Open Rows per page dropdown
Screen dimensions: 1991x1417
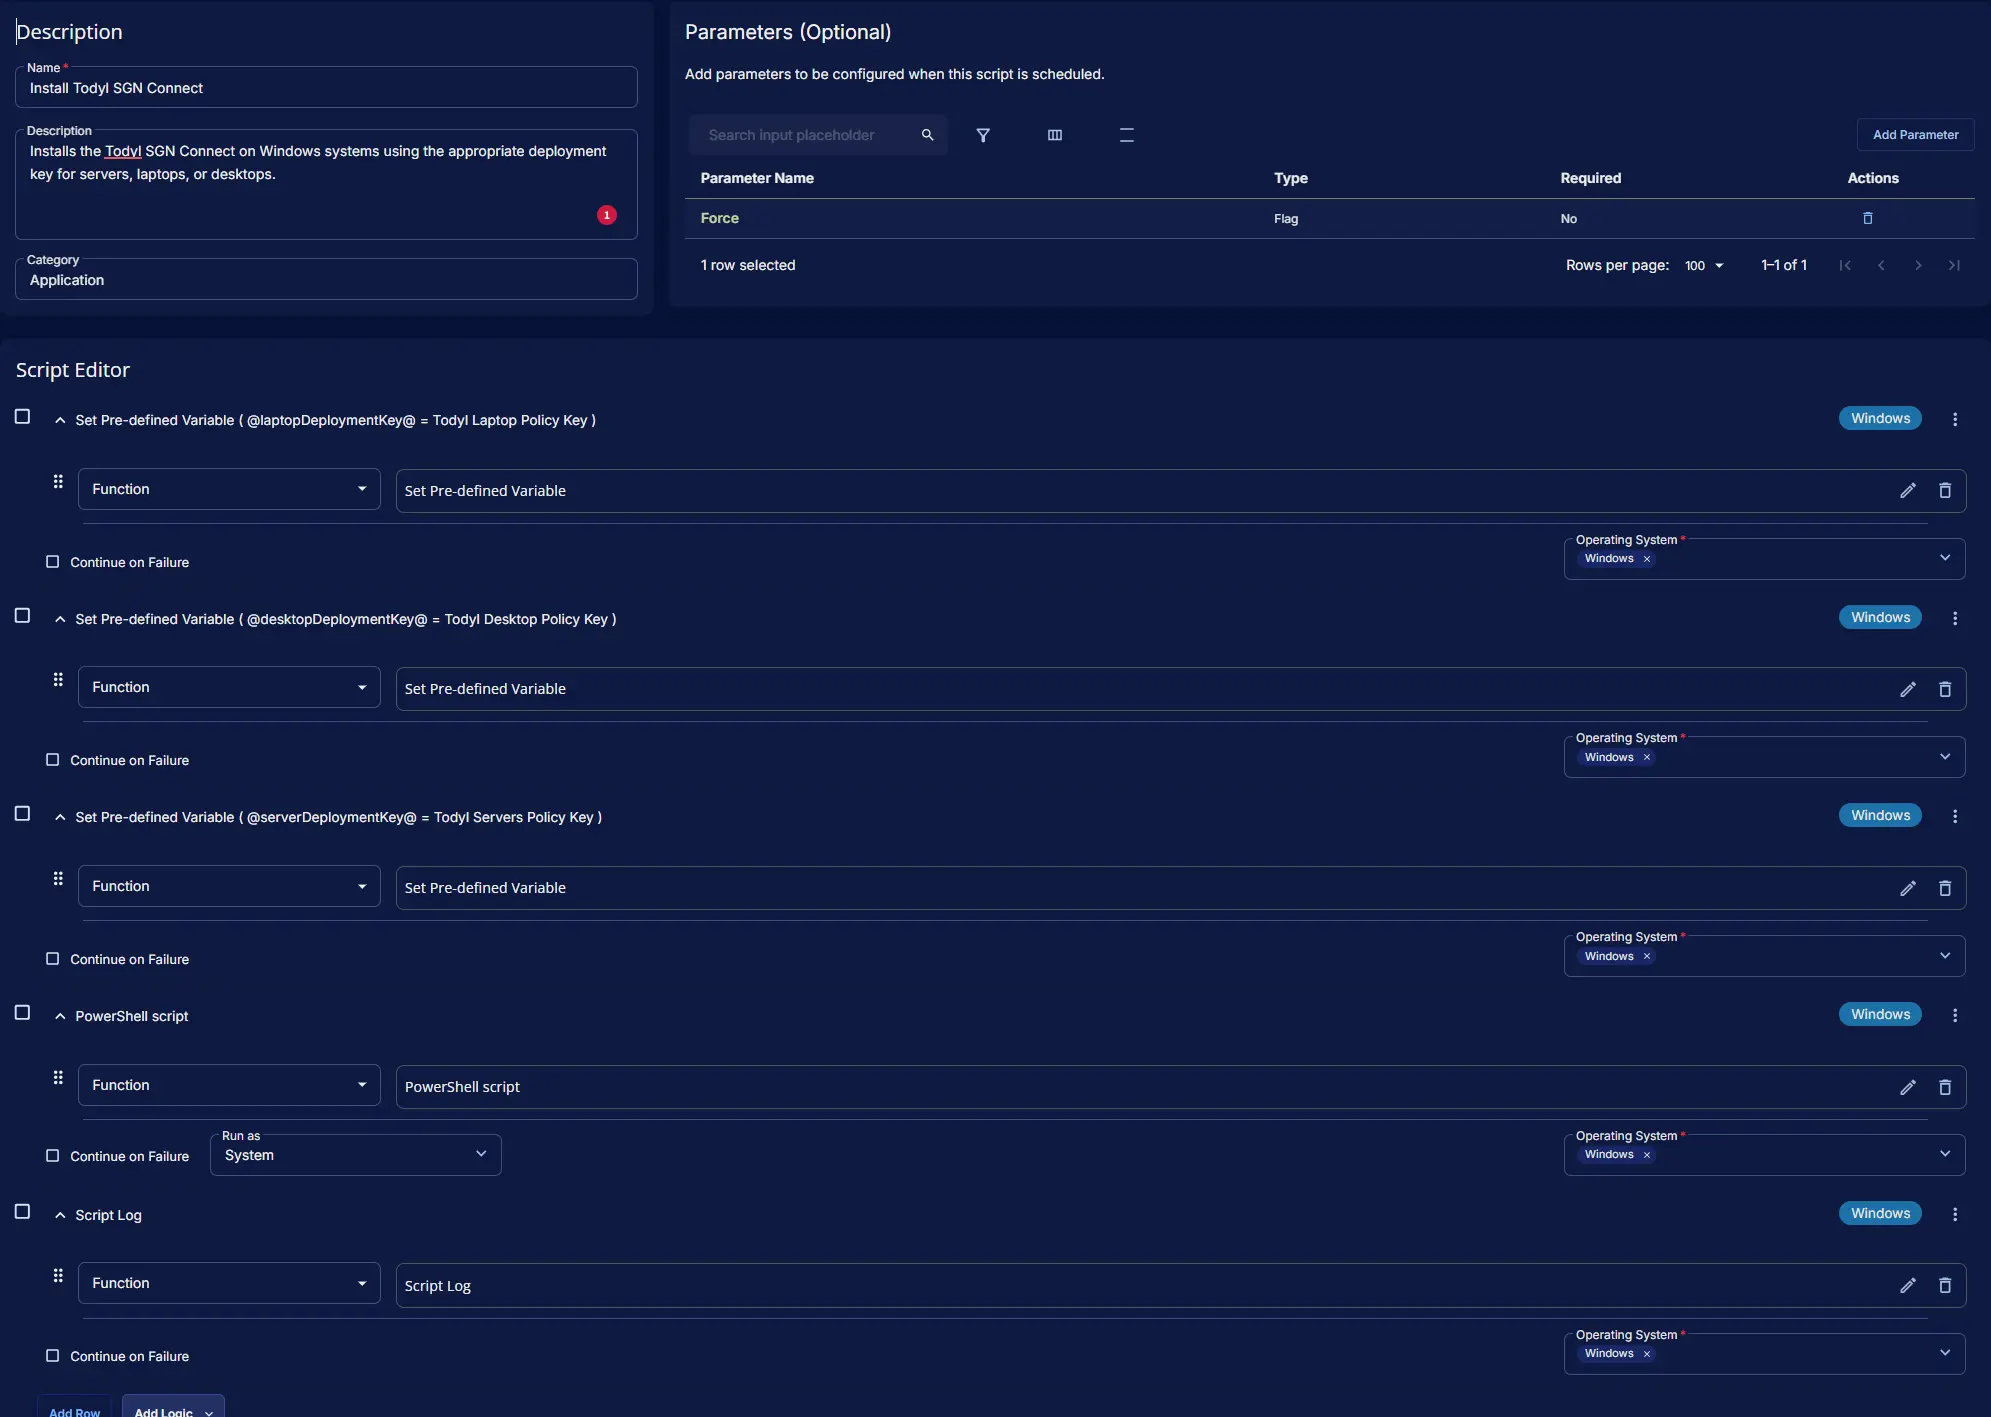click(1704, 265)
